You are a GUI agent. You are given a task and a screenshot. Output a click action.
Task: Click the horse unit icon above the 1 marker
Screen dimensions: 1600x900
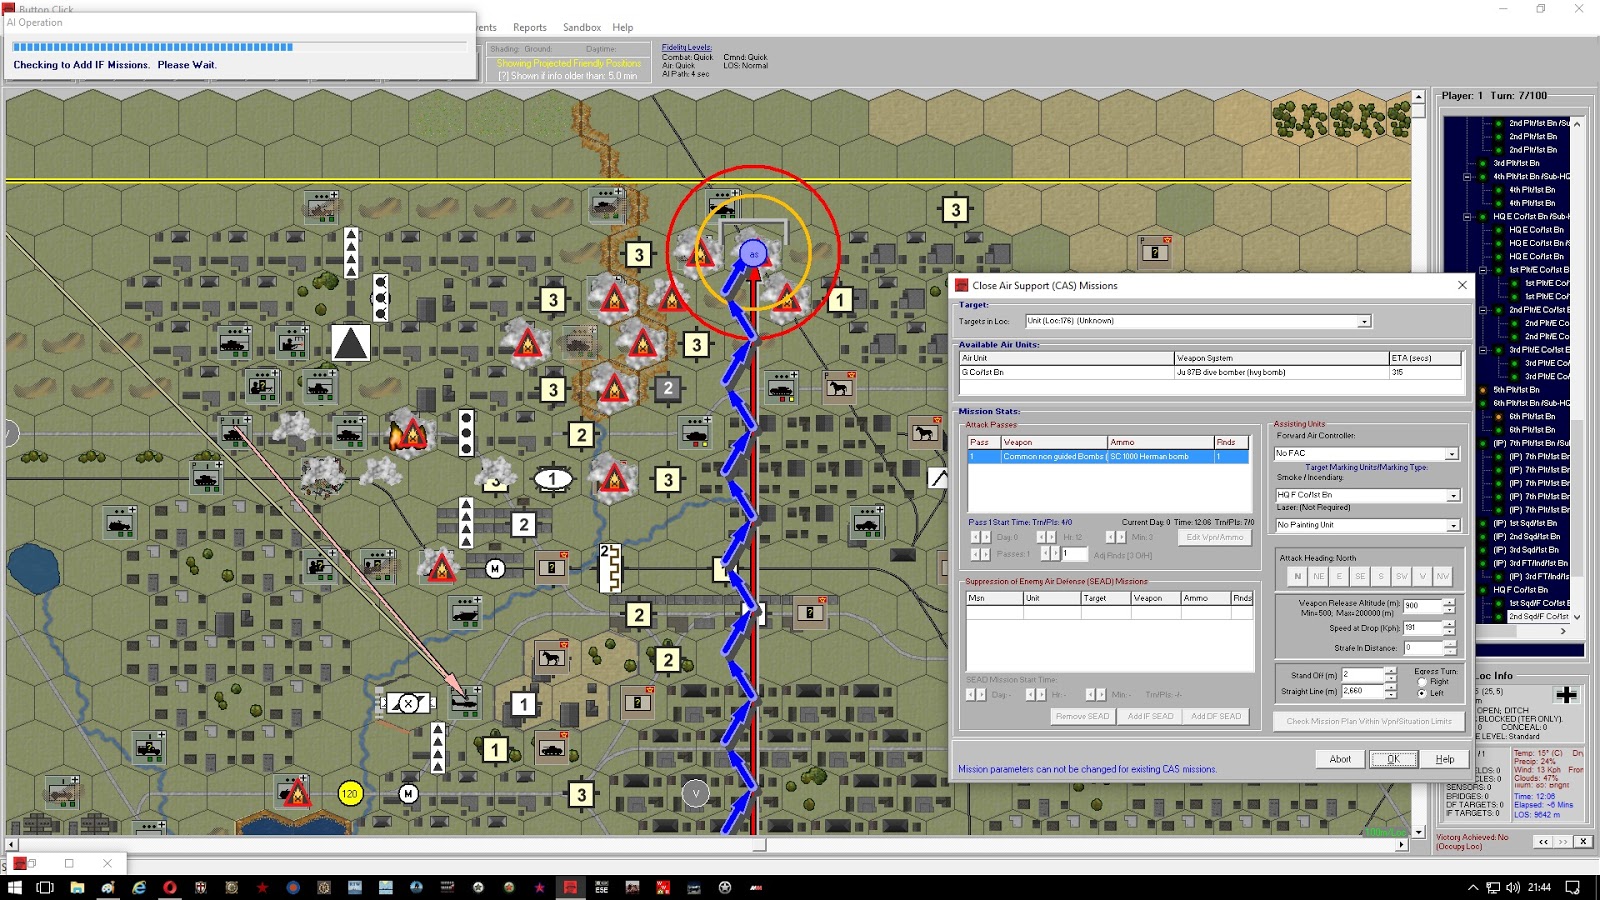[x=550, y=657]
